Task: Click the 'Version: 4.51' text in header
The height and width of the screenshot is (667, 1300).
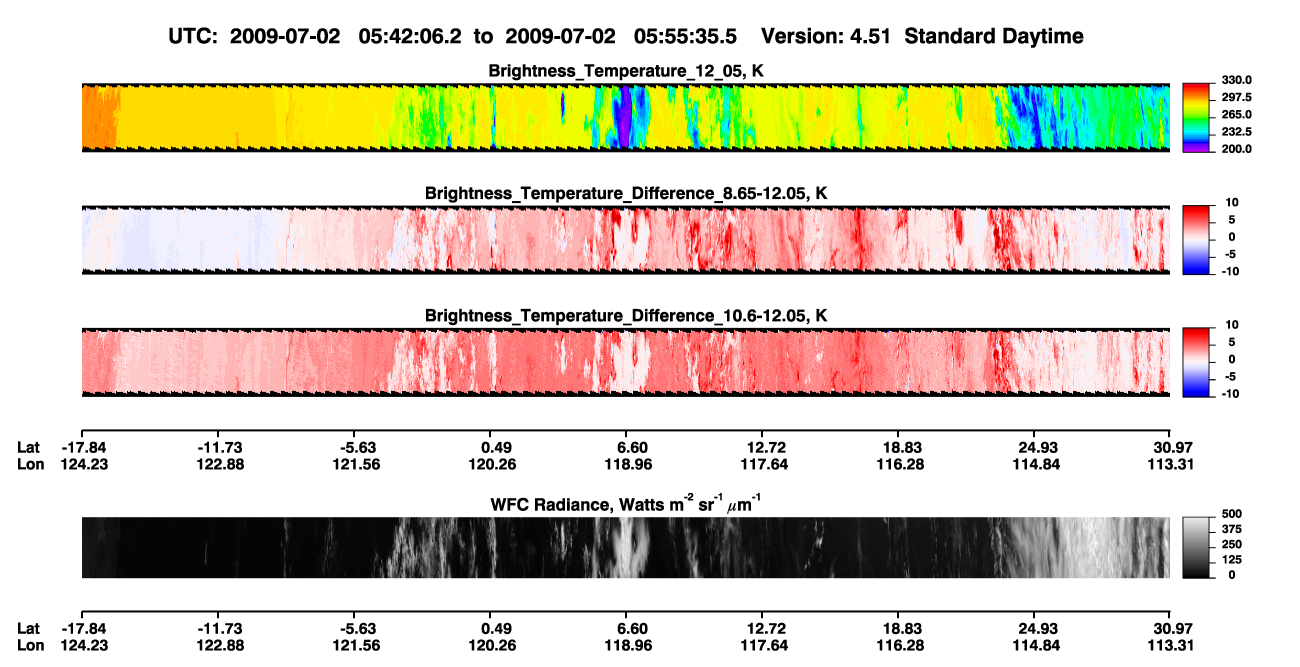Action: pos(824,36)
